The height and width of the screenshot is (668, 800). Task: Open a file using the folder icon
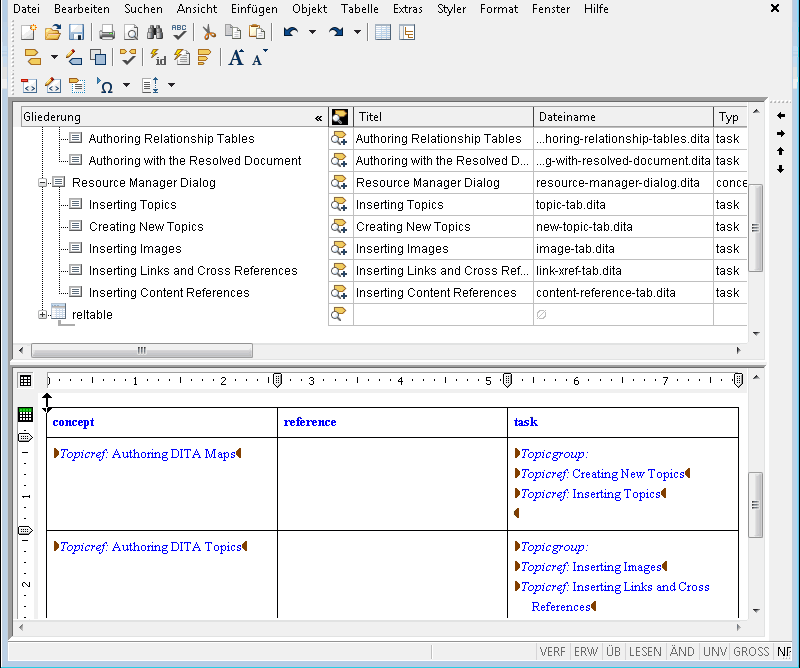click(x=53, y=32)
